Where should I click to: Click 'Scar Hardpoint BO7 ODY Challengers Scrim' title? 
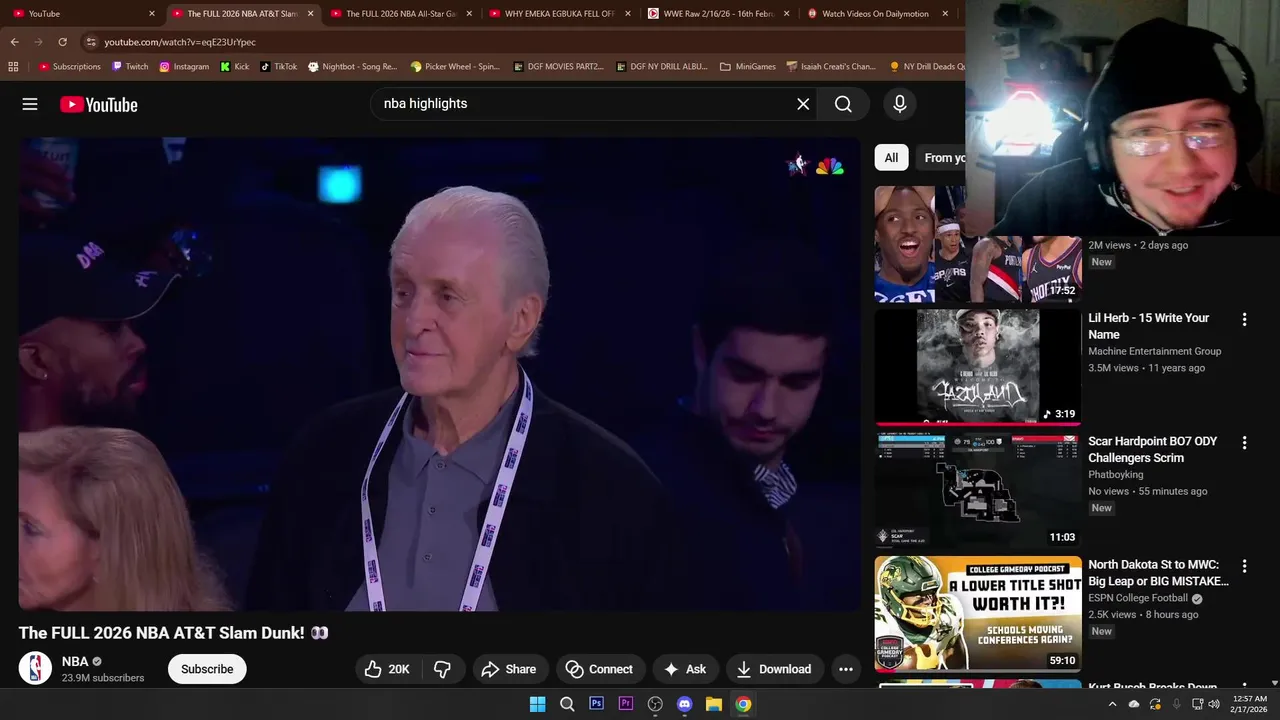click(x=1152, y=449)
